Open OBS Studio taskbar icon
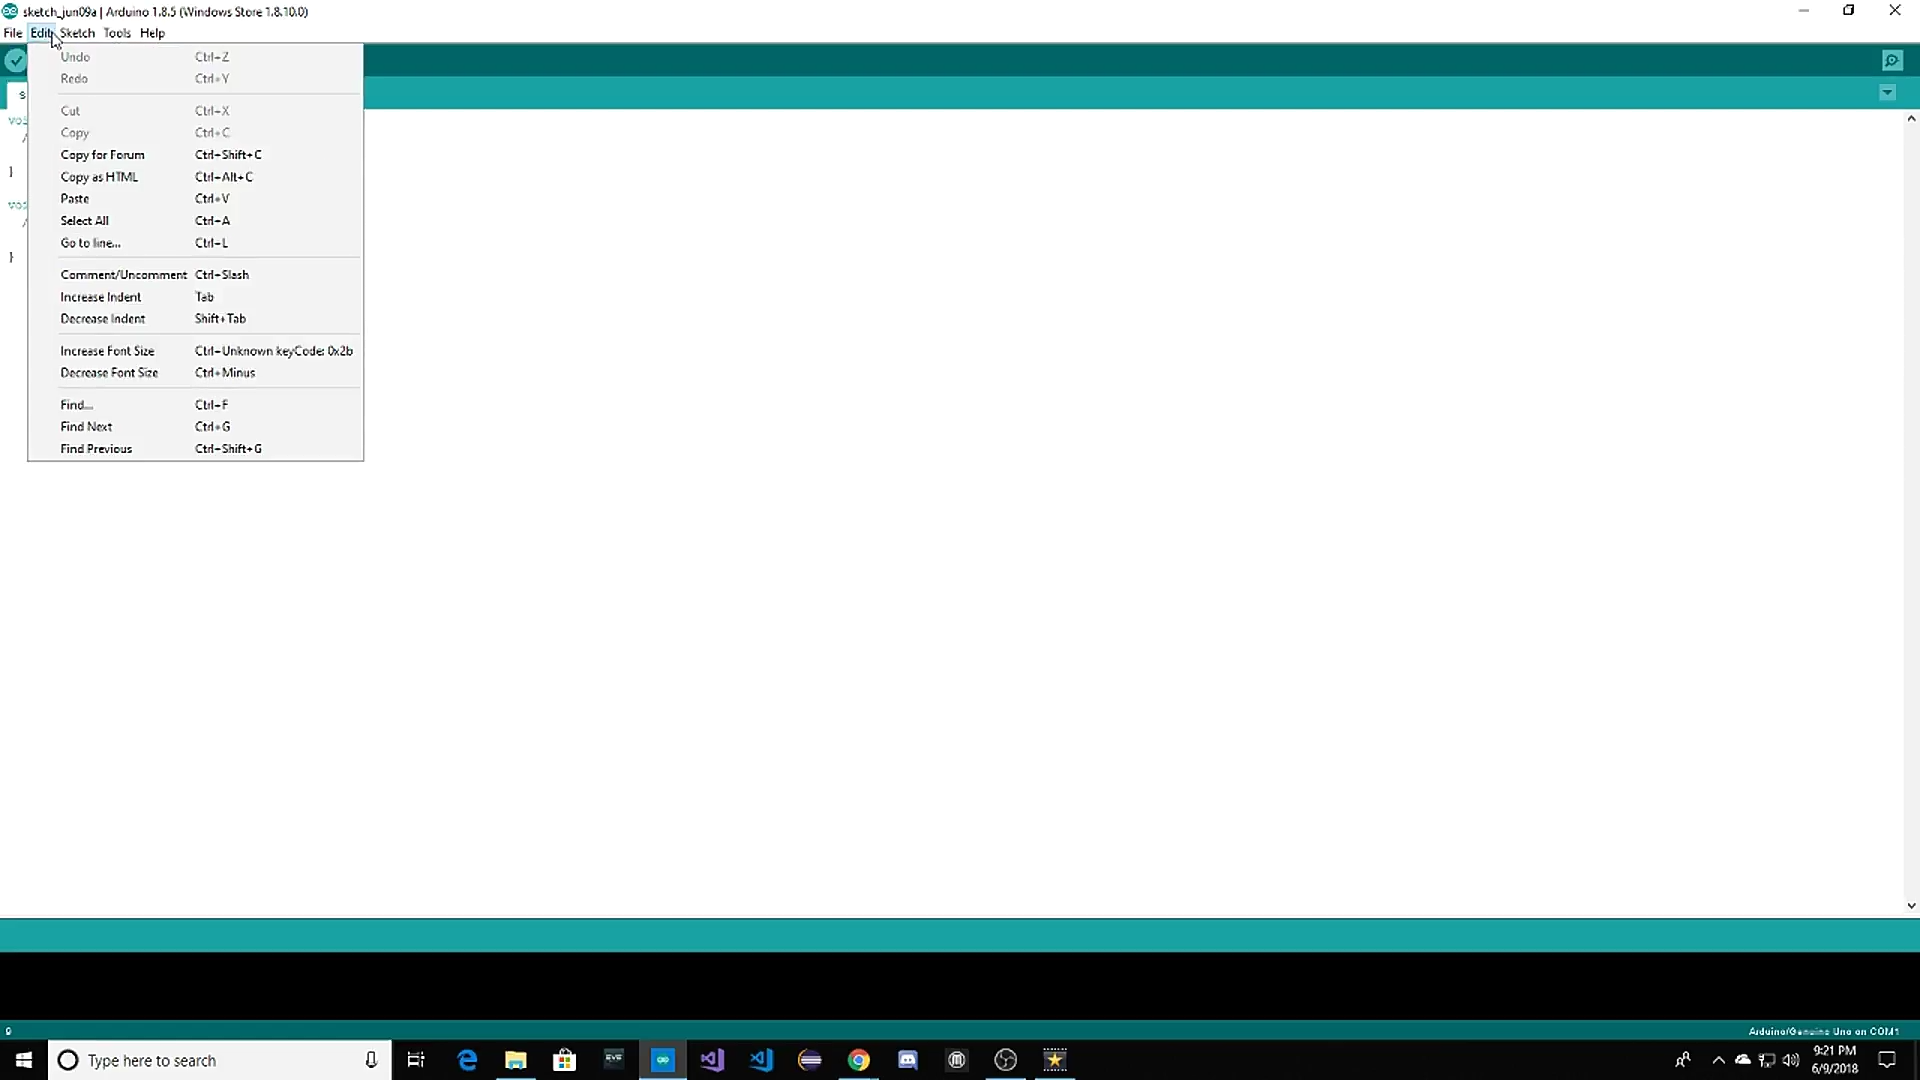This screenshot has height=1080, width=1920. click(1006, 1060)
